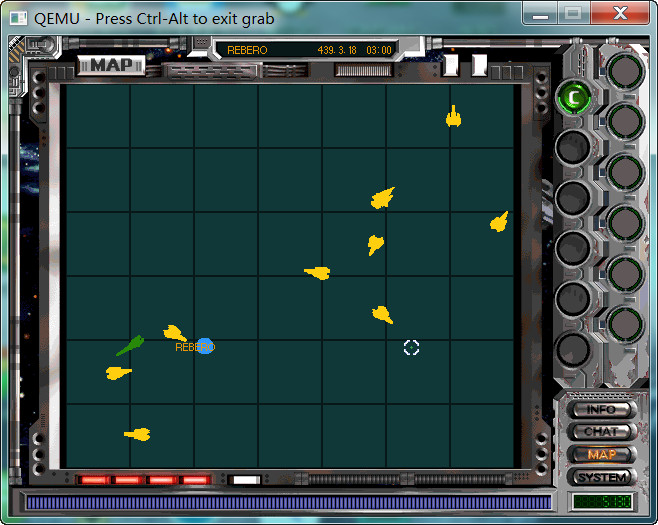Screen dimensions: 658x525
Task: Click the first red indicator light
Action: coord(93,480)
